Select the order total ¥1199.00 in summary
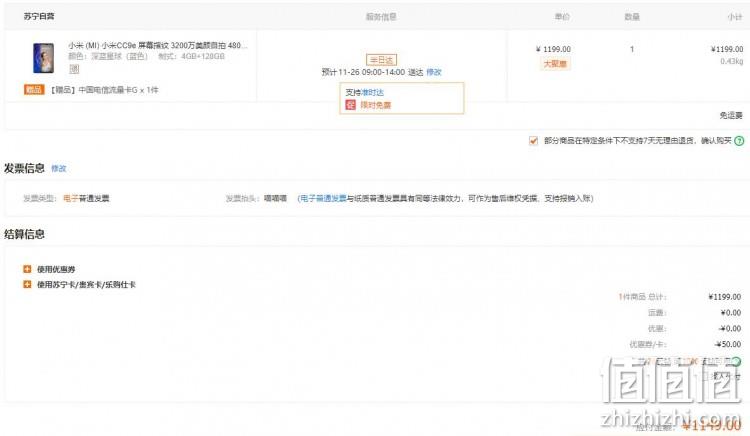The width and height of the screenshot is (750, 436). (725, 297)
